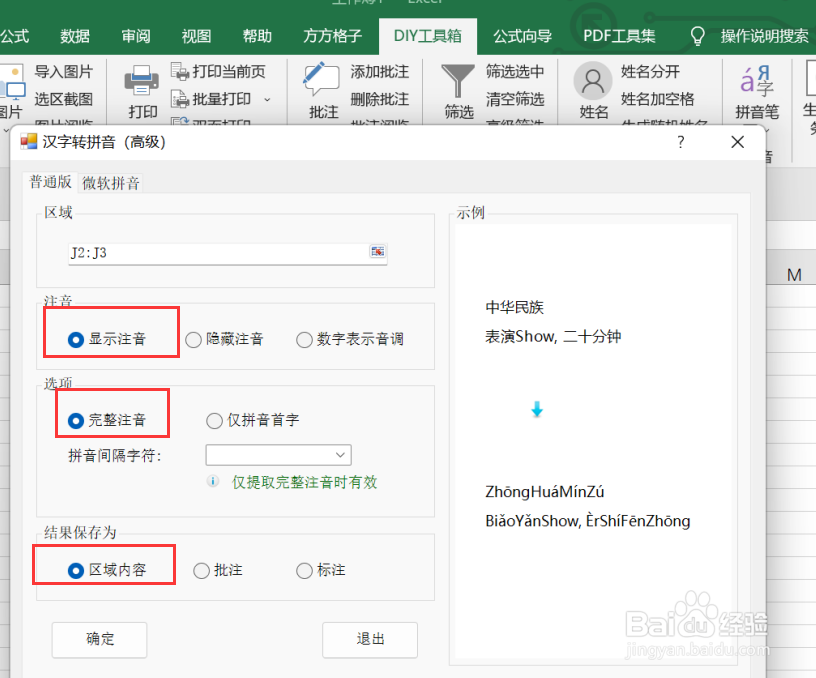
Task: Click the 确定 button
Action: (99, 639)
